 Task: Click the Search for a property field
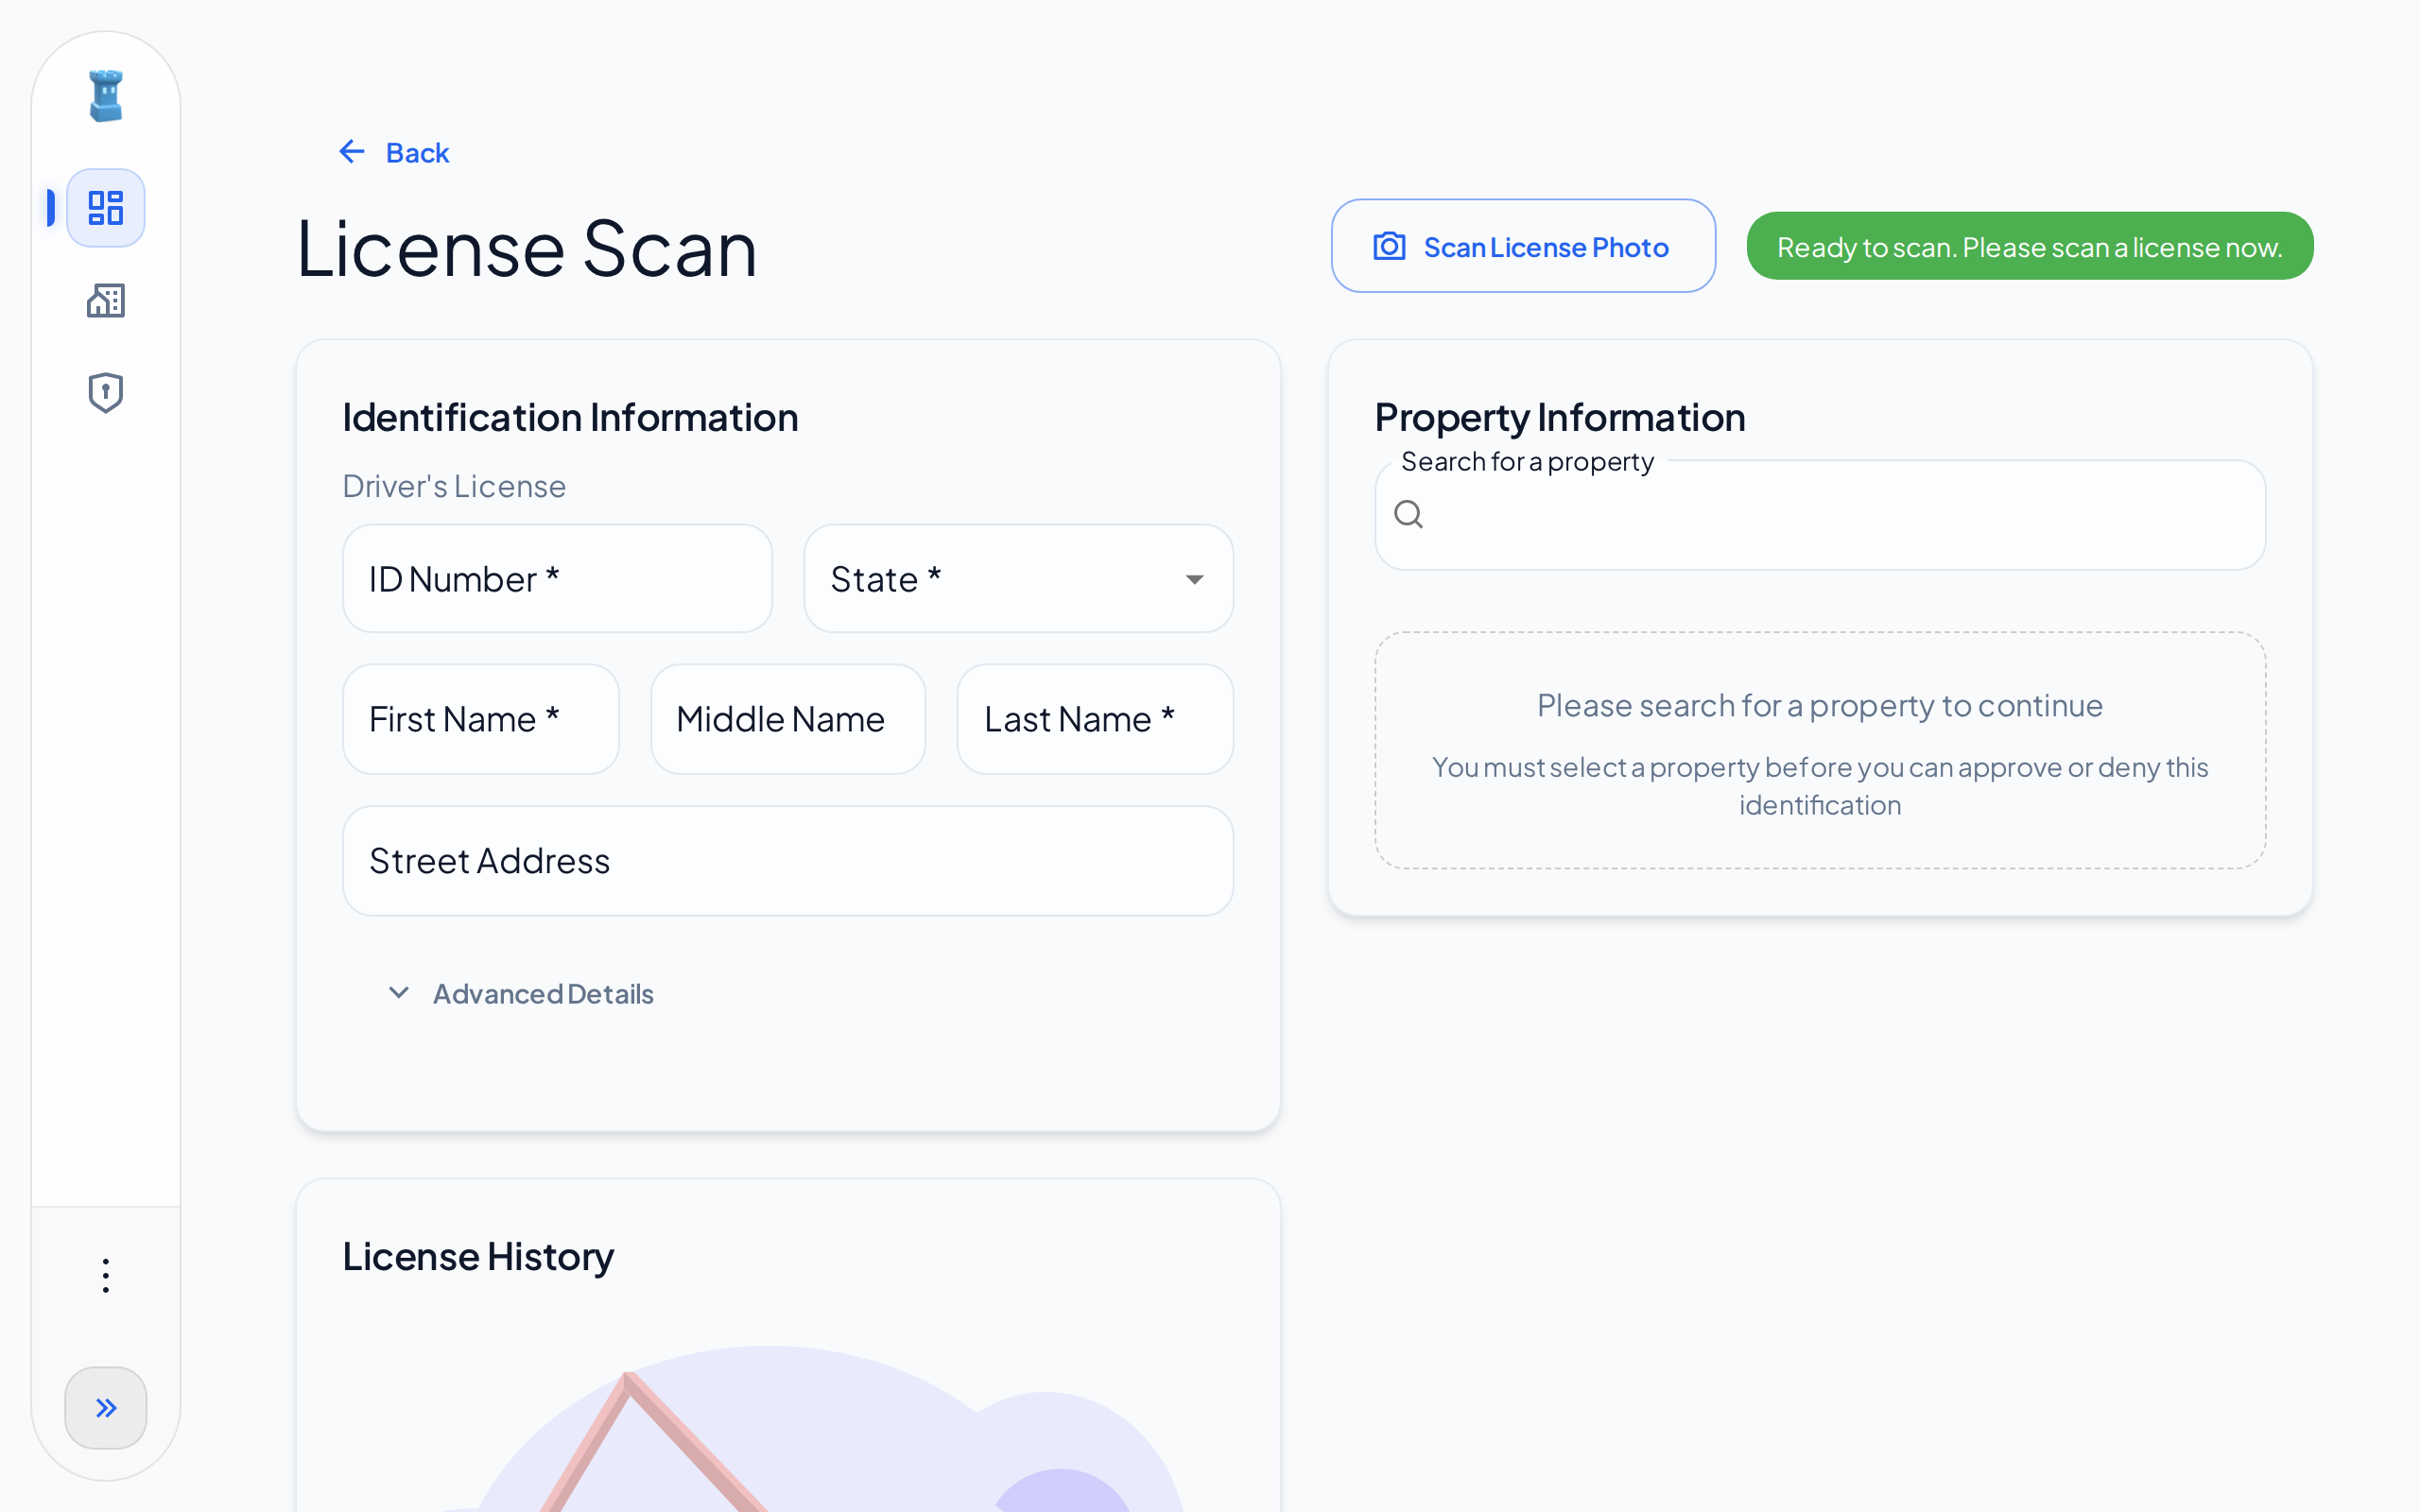pyautogui.click(x=1820, y=515)
